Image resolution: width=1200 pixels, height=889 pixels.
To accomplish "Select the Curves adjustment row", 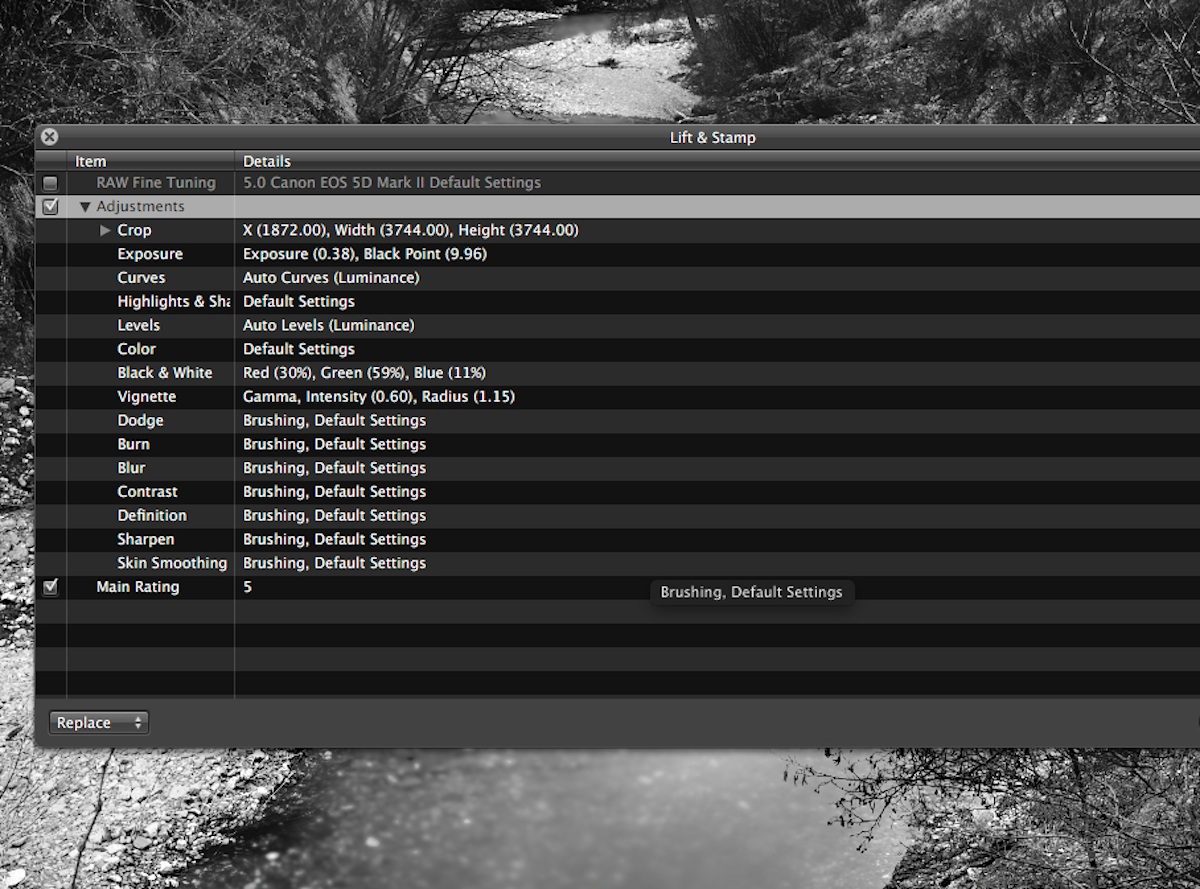I will [141, 278].
